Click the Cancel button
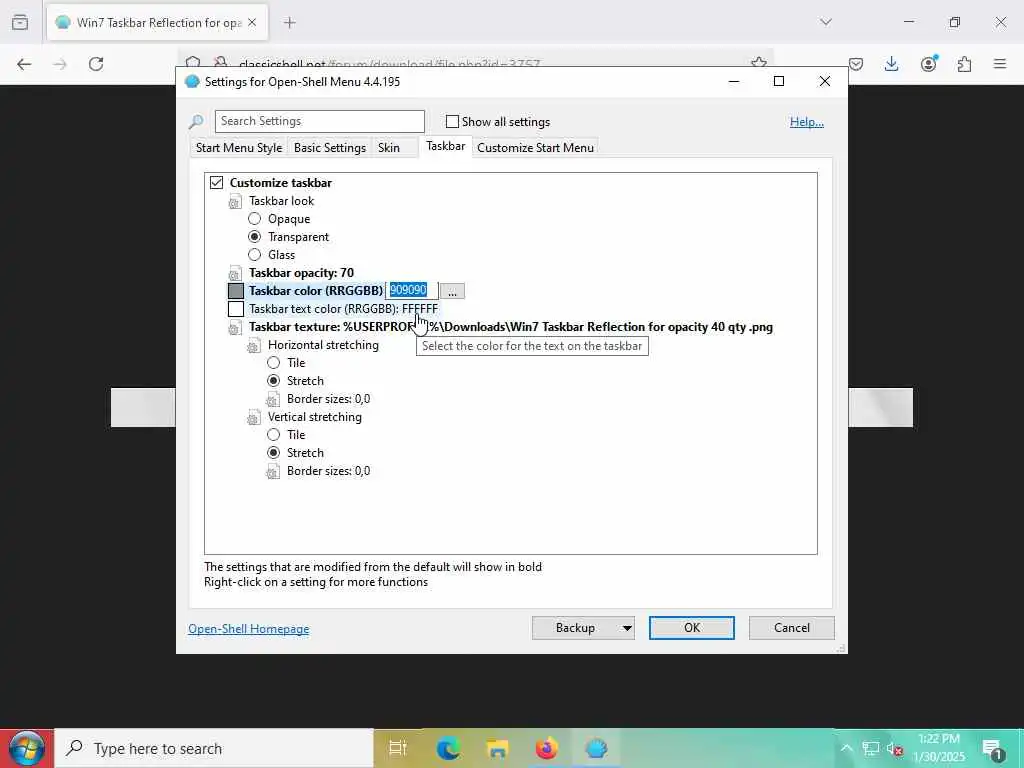This screenshot has height=768, width=1024. point(792,628)
